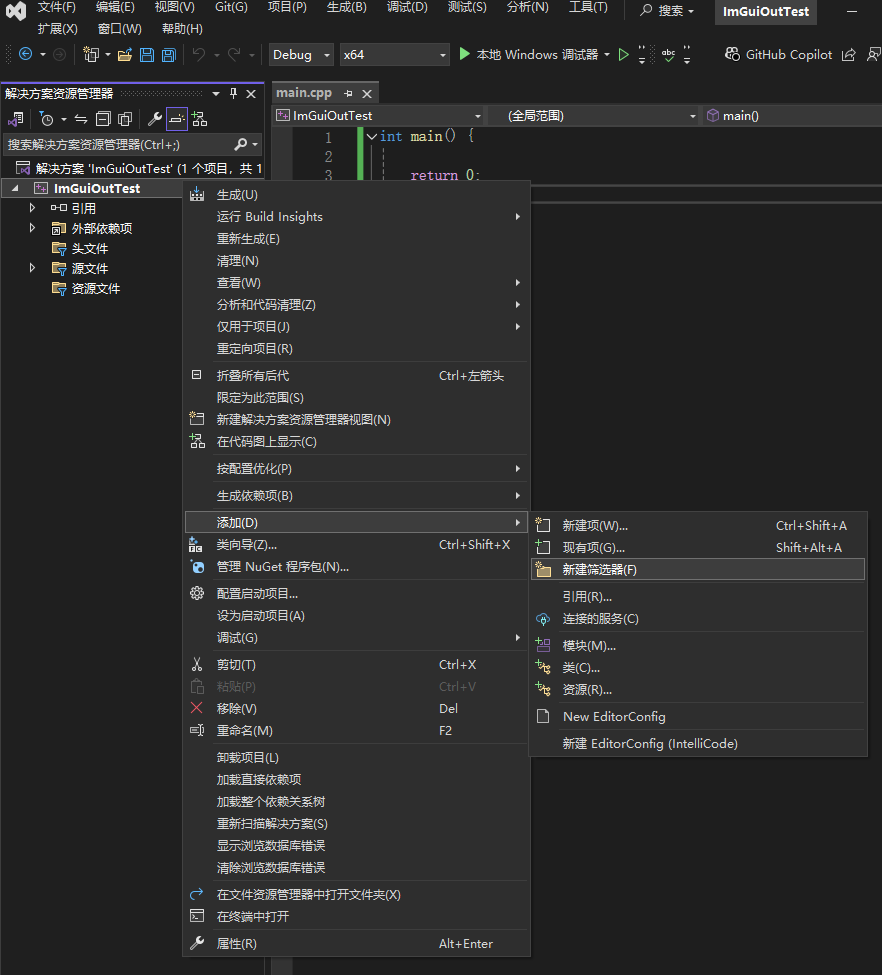Expand the 引用 tree node

point(32,208)
